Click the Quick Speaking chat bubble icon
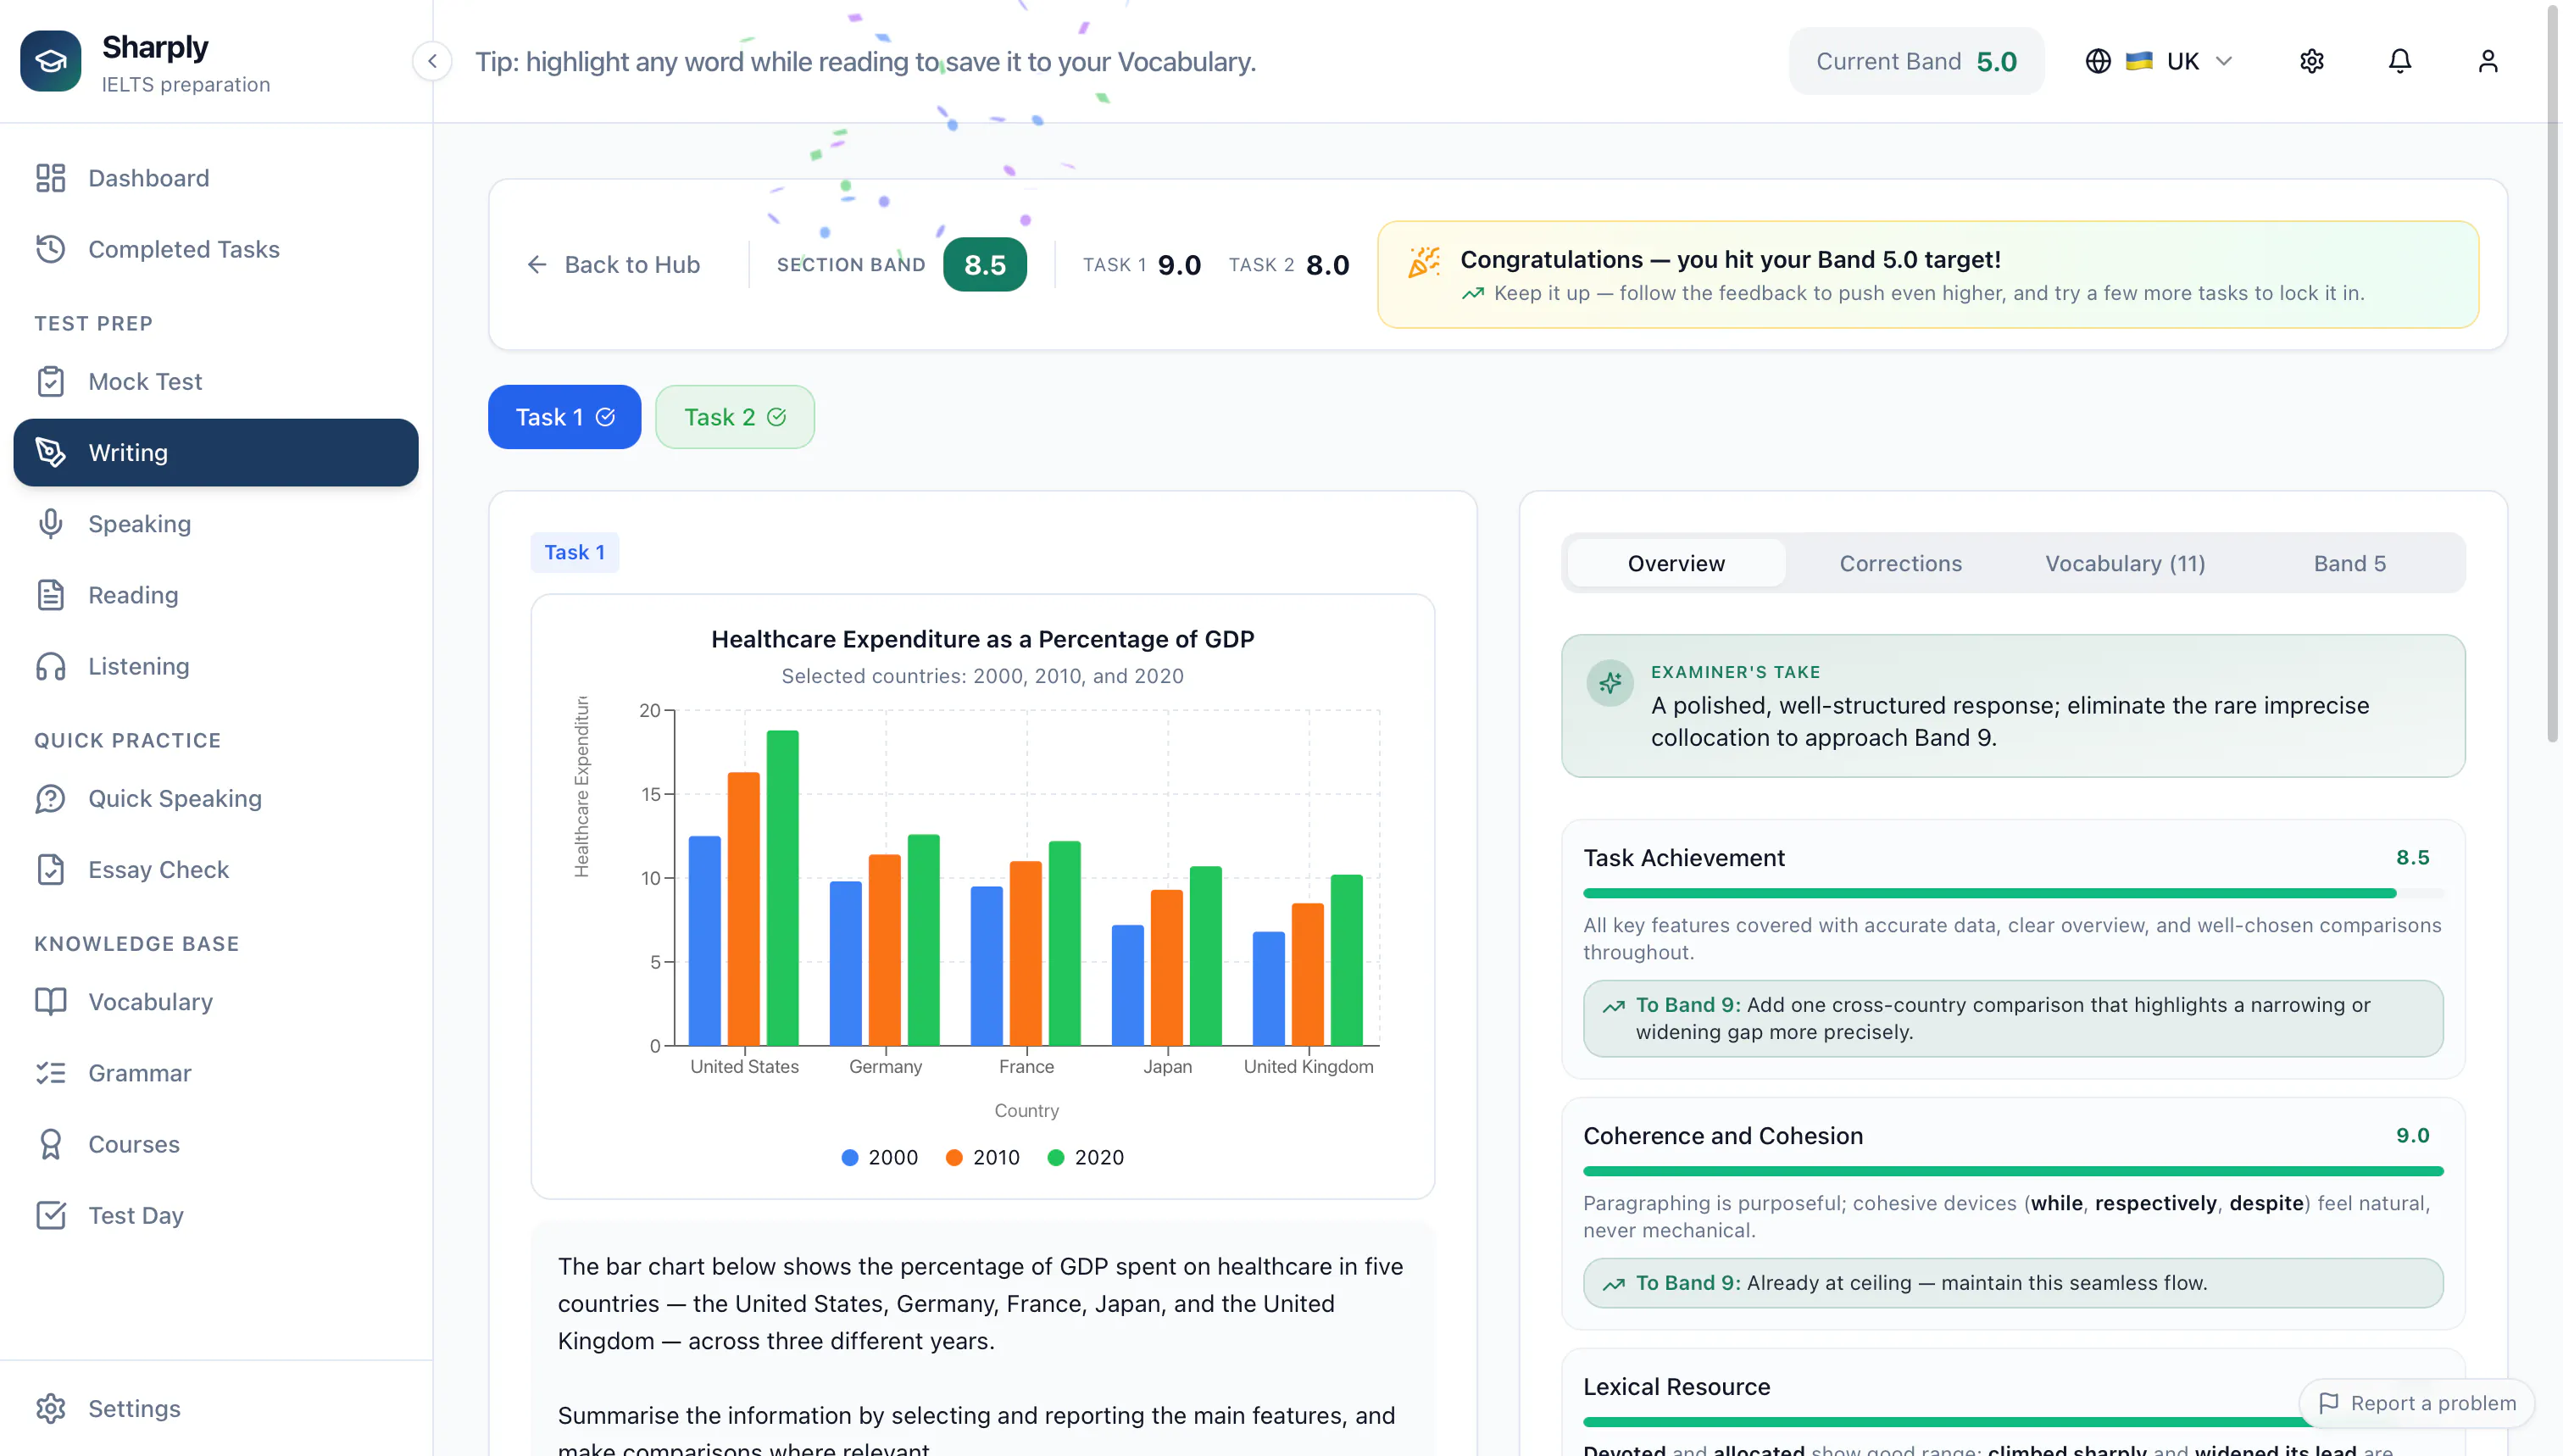Image resolution: width=2563 pixels, height=1456 pixels. [x=50, y=798]
